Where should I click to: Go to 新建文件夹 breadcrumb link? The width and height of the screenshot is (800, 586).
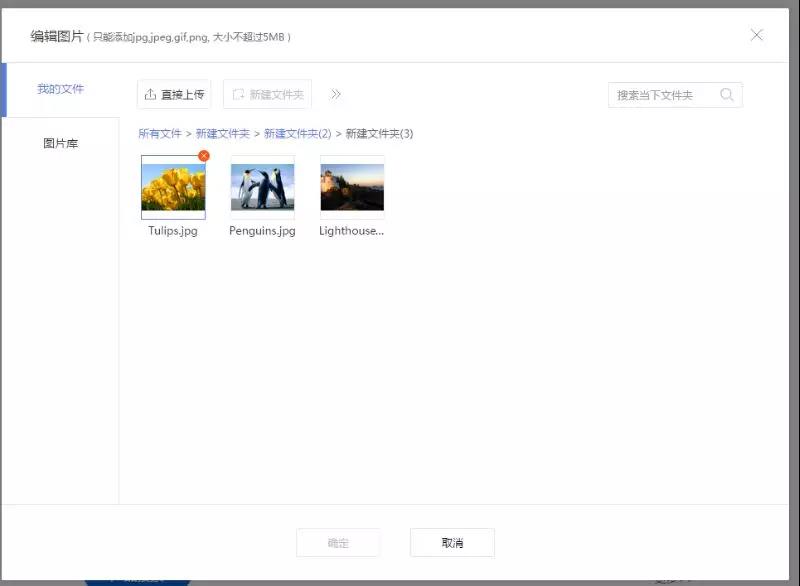[x=222, y=134]
